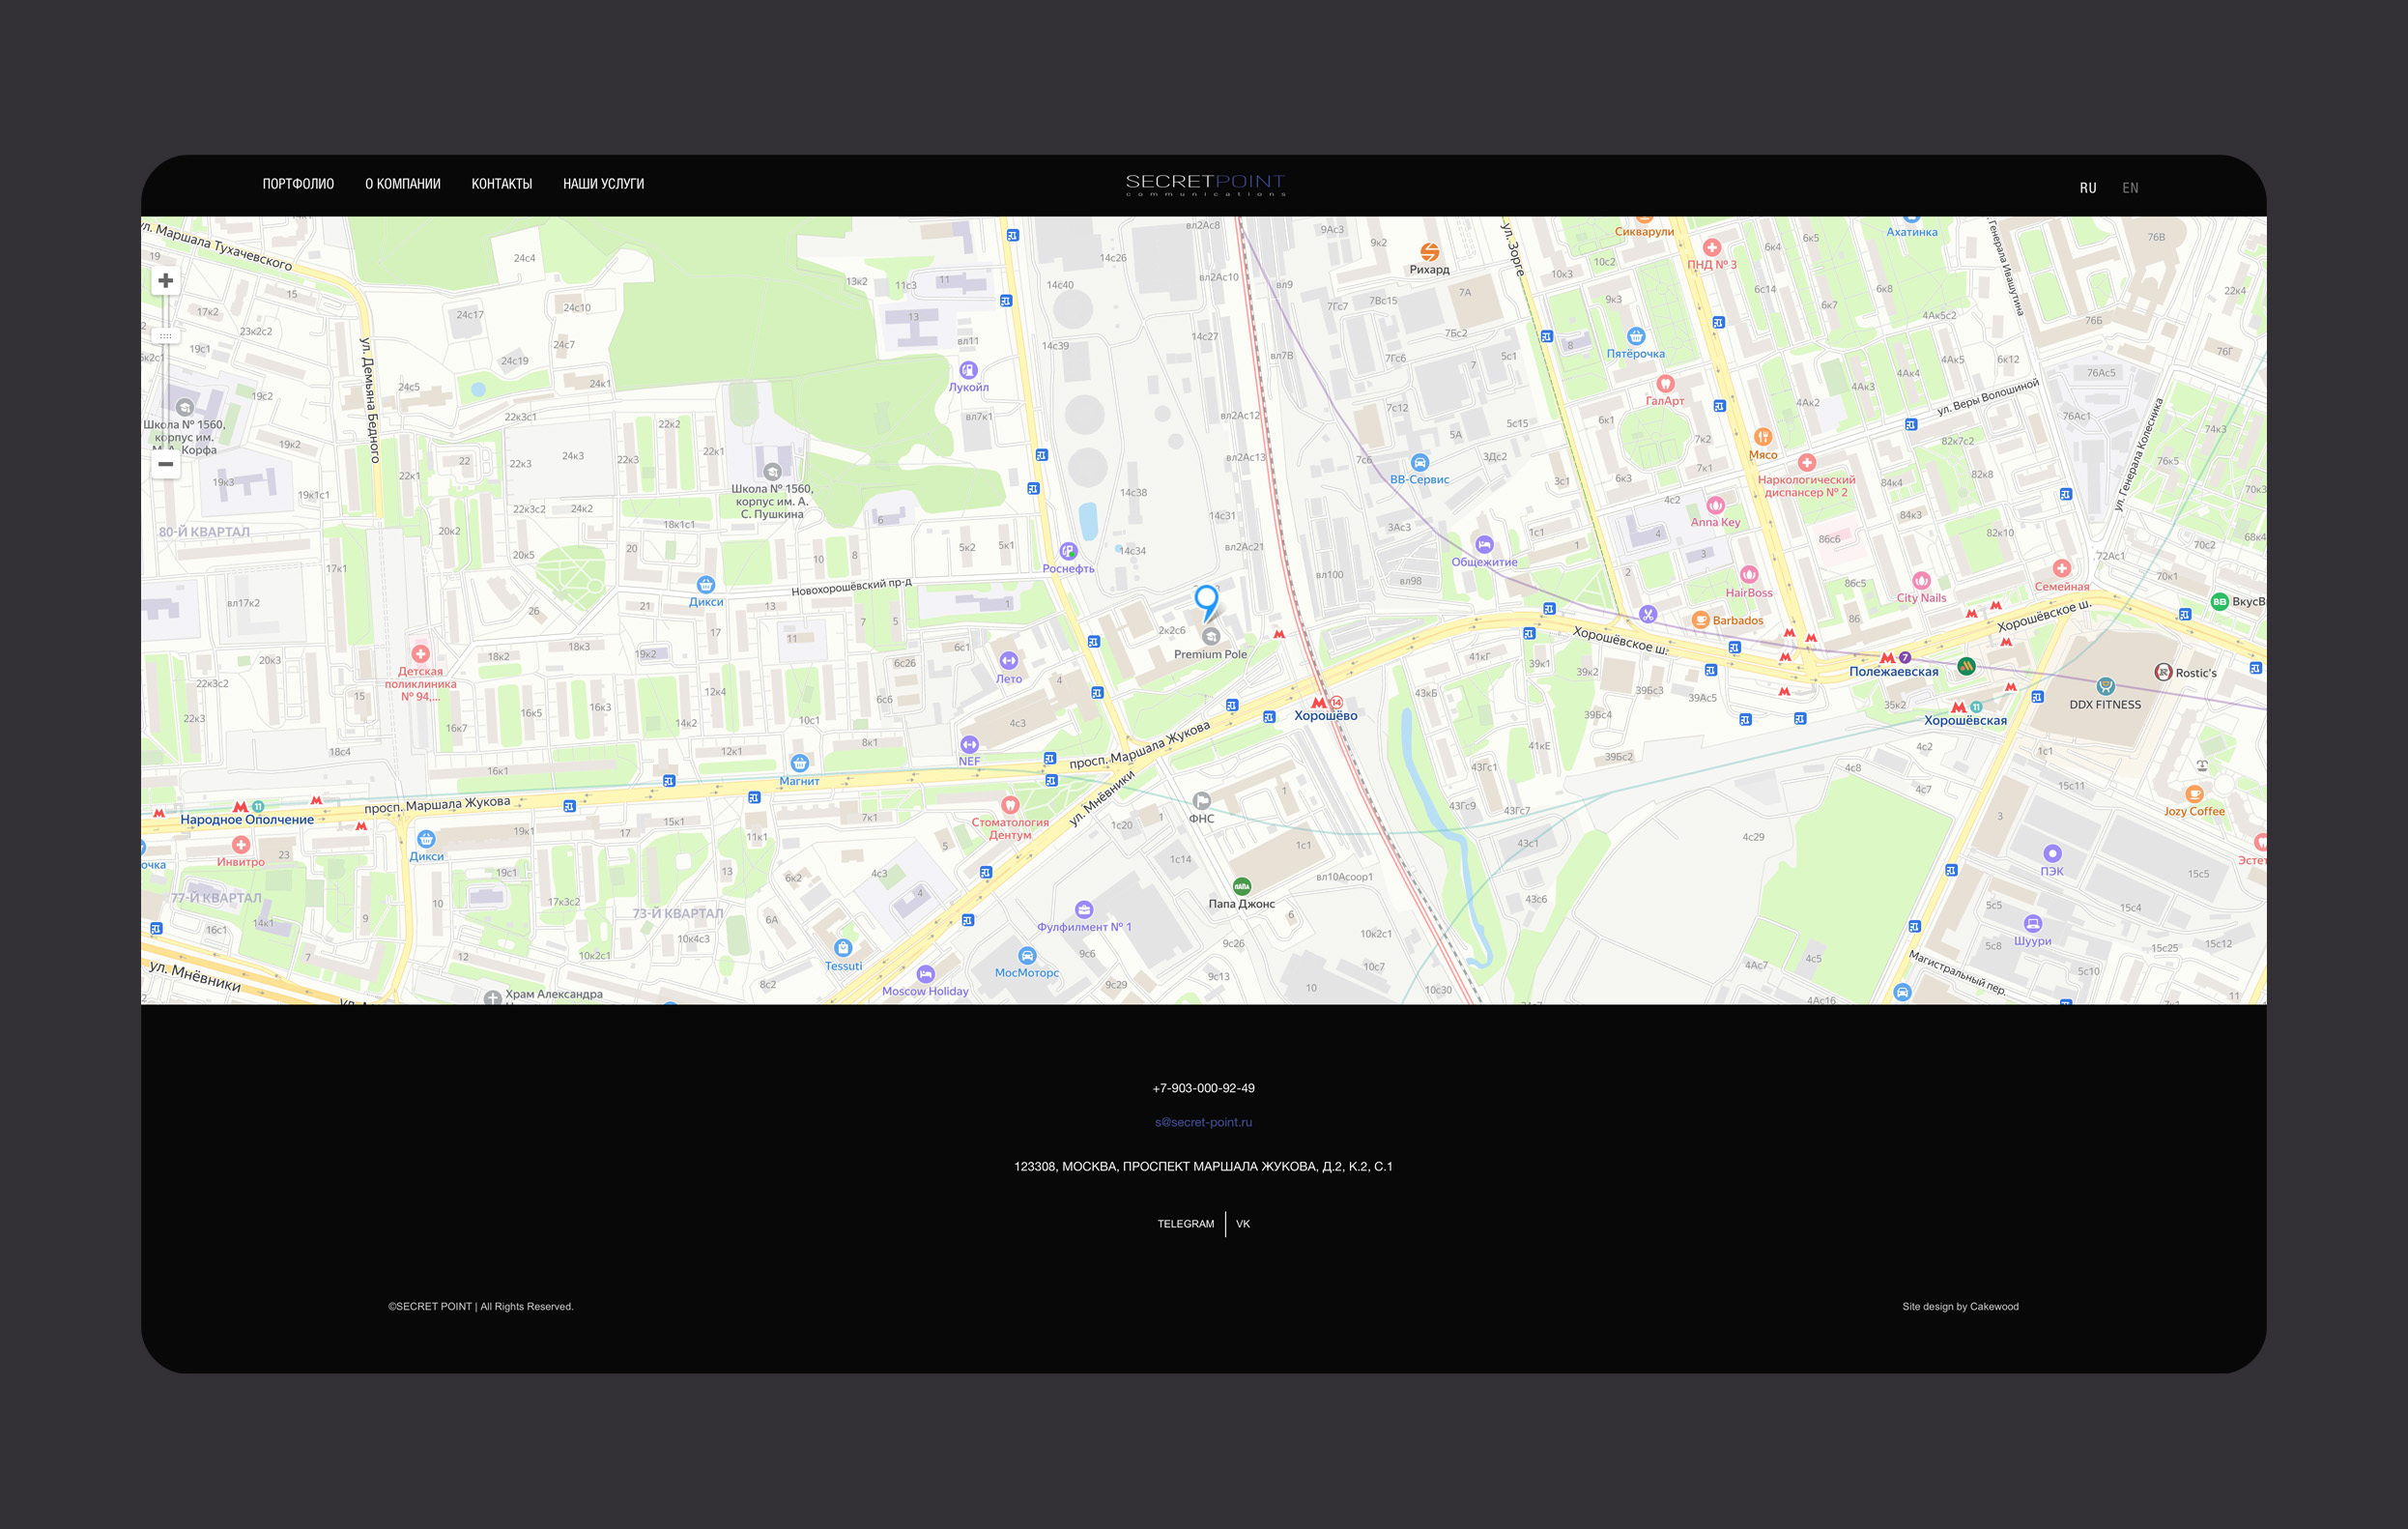This screenshot has width=2408, height=1529.
Task: Open the ПОРТФОЛИО menu item
Action: [x=298, y=184]
